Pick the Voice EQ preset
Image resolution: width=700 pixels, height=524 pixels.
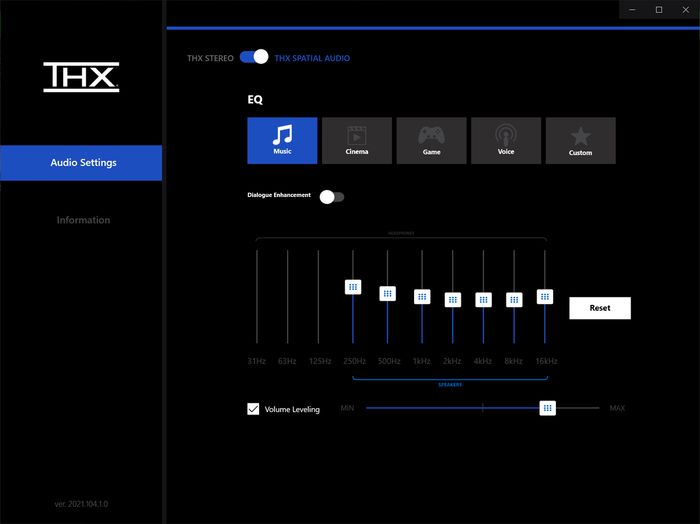coord(506,141)
